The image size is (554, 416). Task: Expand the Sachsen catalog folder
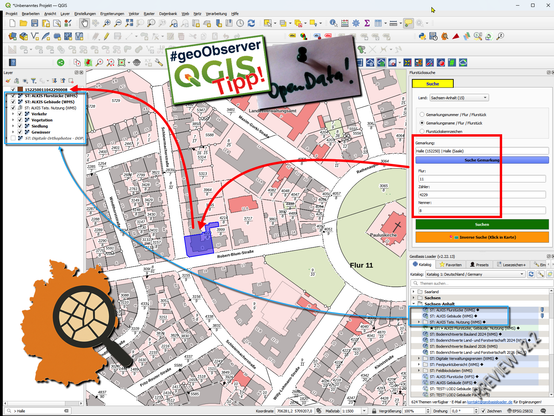[413, 298]
